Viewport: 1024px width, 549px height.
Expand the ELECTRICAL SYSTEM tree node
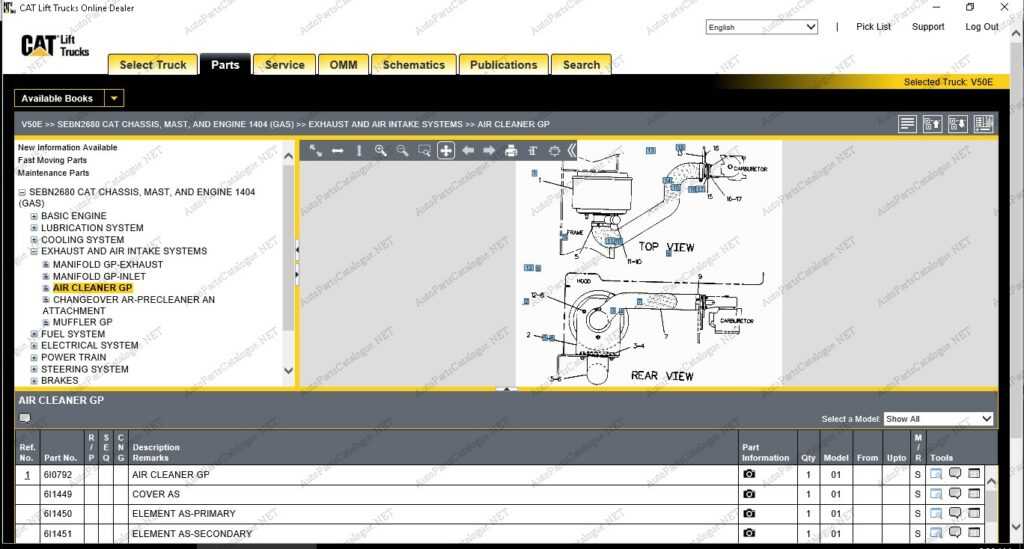(34, 346)
